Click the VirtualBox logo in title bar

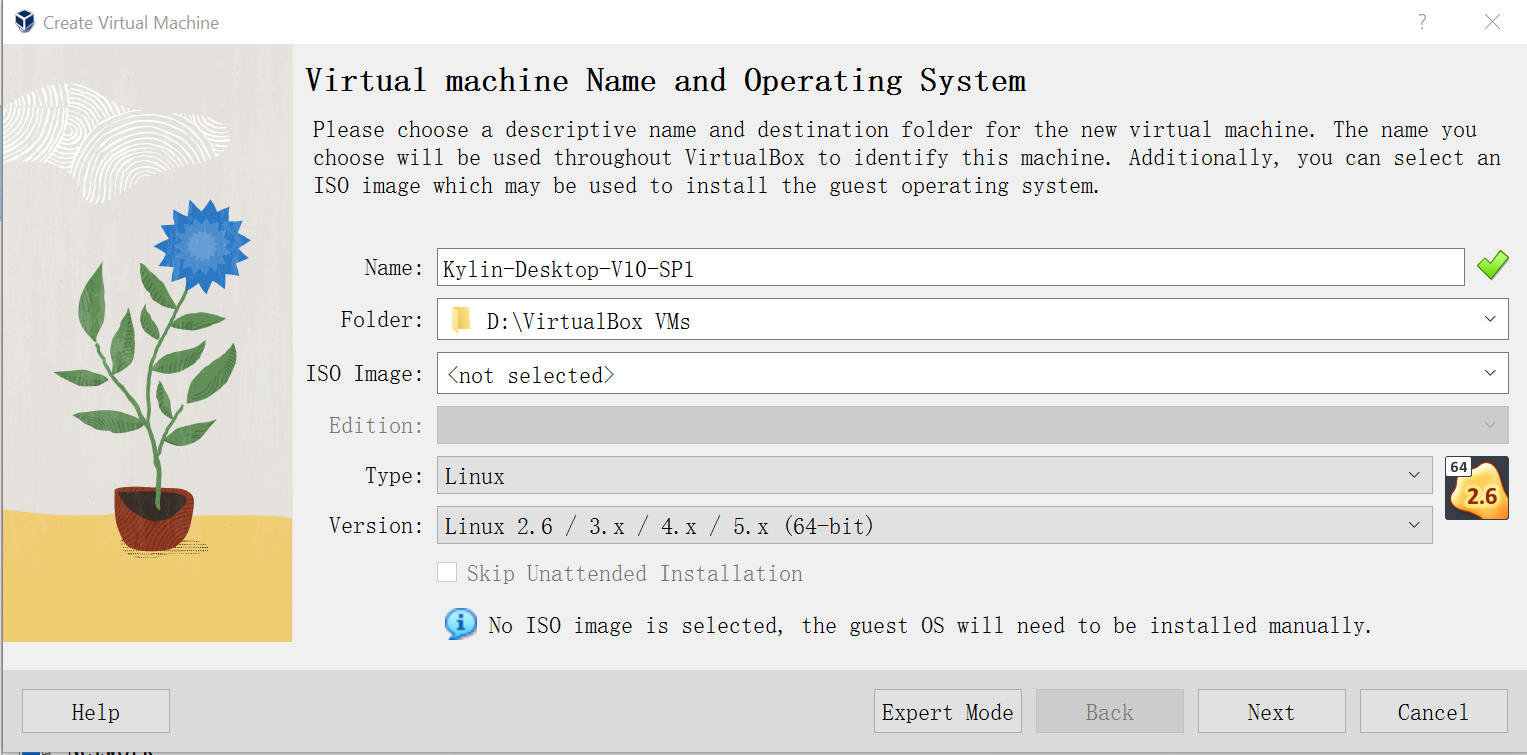tap(24, 22)
